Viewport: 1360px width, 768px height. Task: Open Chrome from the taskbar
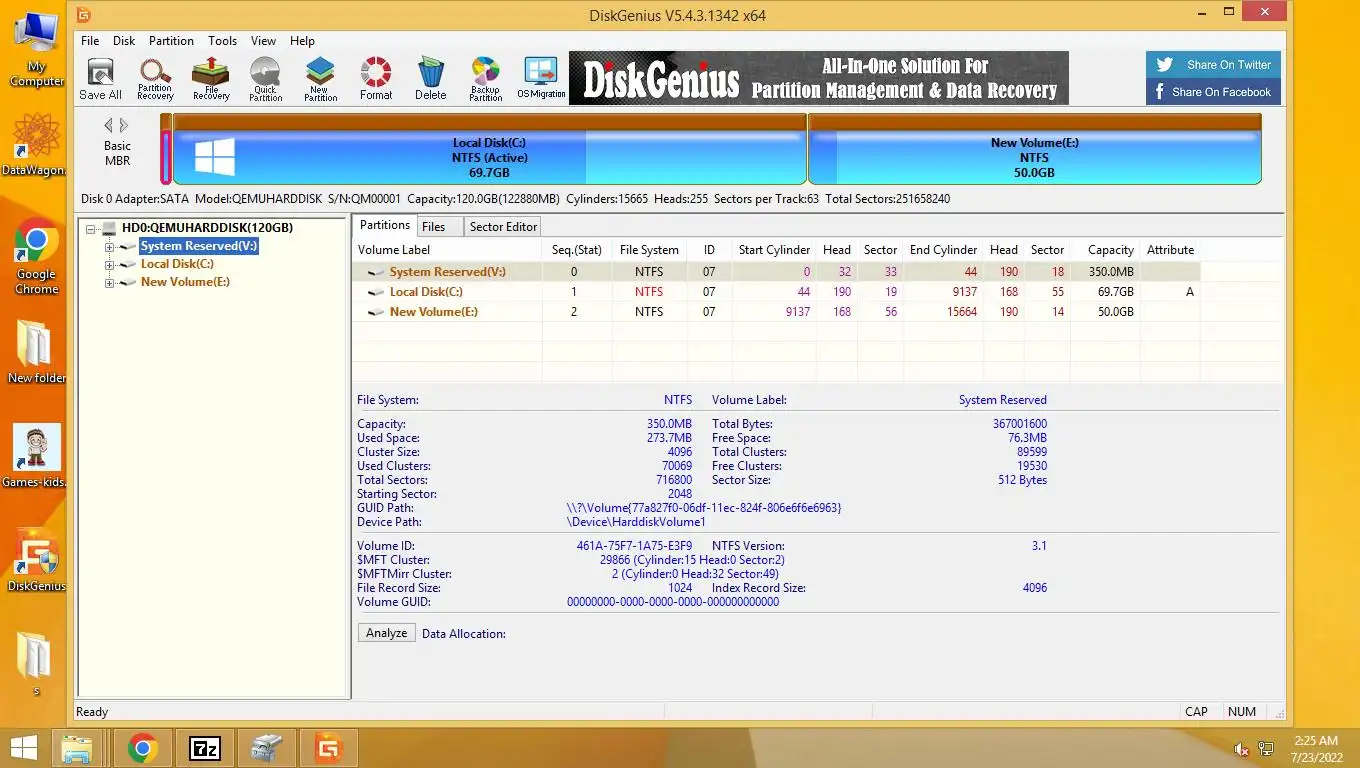pos(143,748)
